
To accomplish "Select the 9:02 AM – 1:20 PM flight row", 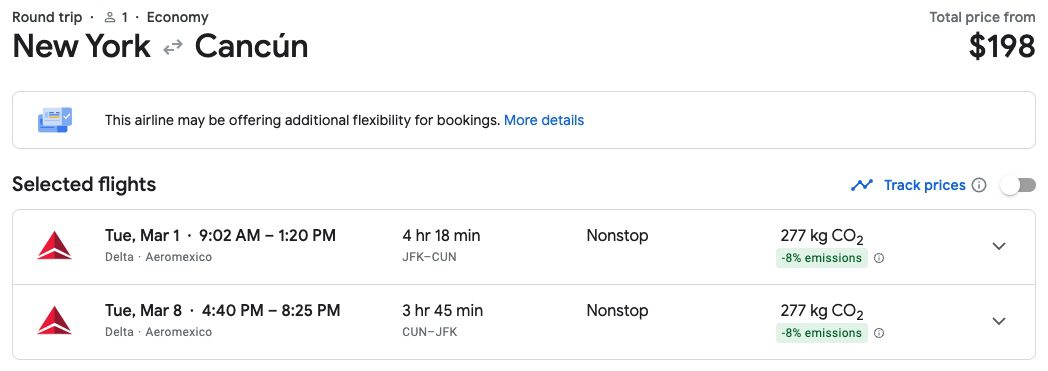I will [524, 247].
